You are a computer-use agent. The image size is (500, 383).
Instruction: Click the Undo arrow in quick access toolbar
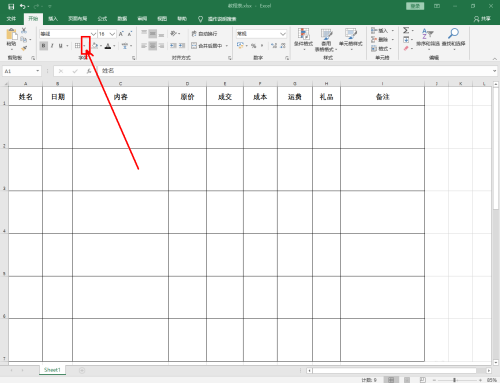click(x=22, y=6)
